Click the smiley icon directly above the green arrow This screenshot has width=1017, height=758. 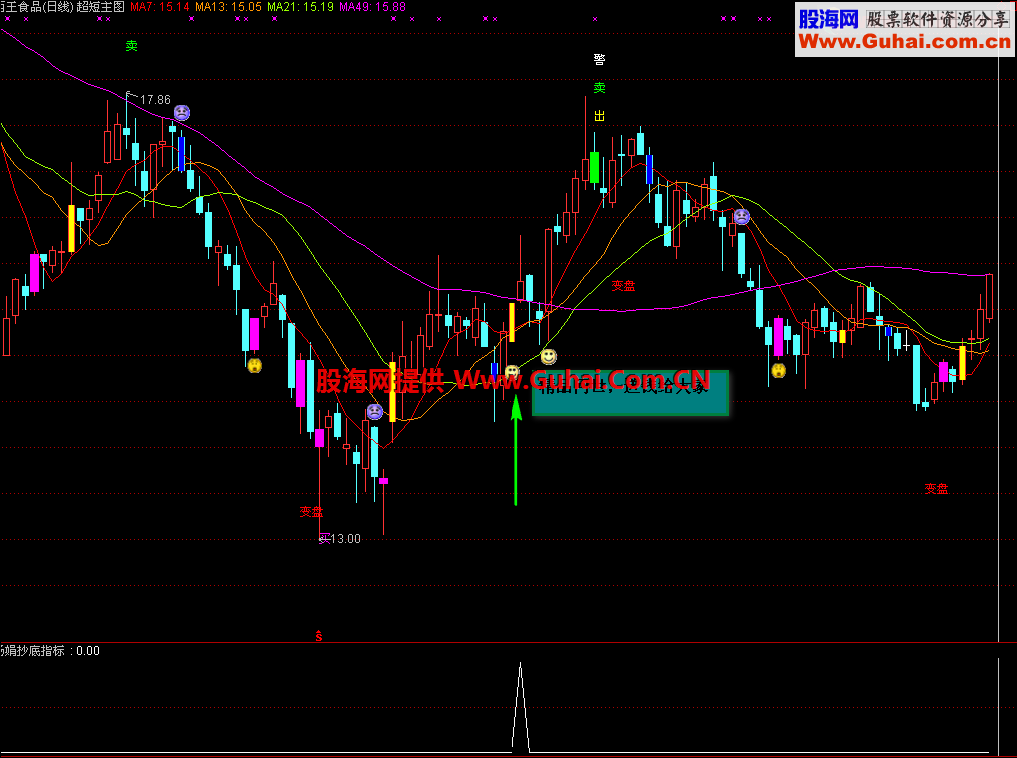(x=512, y=372)
